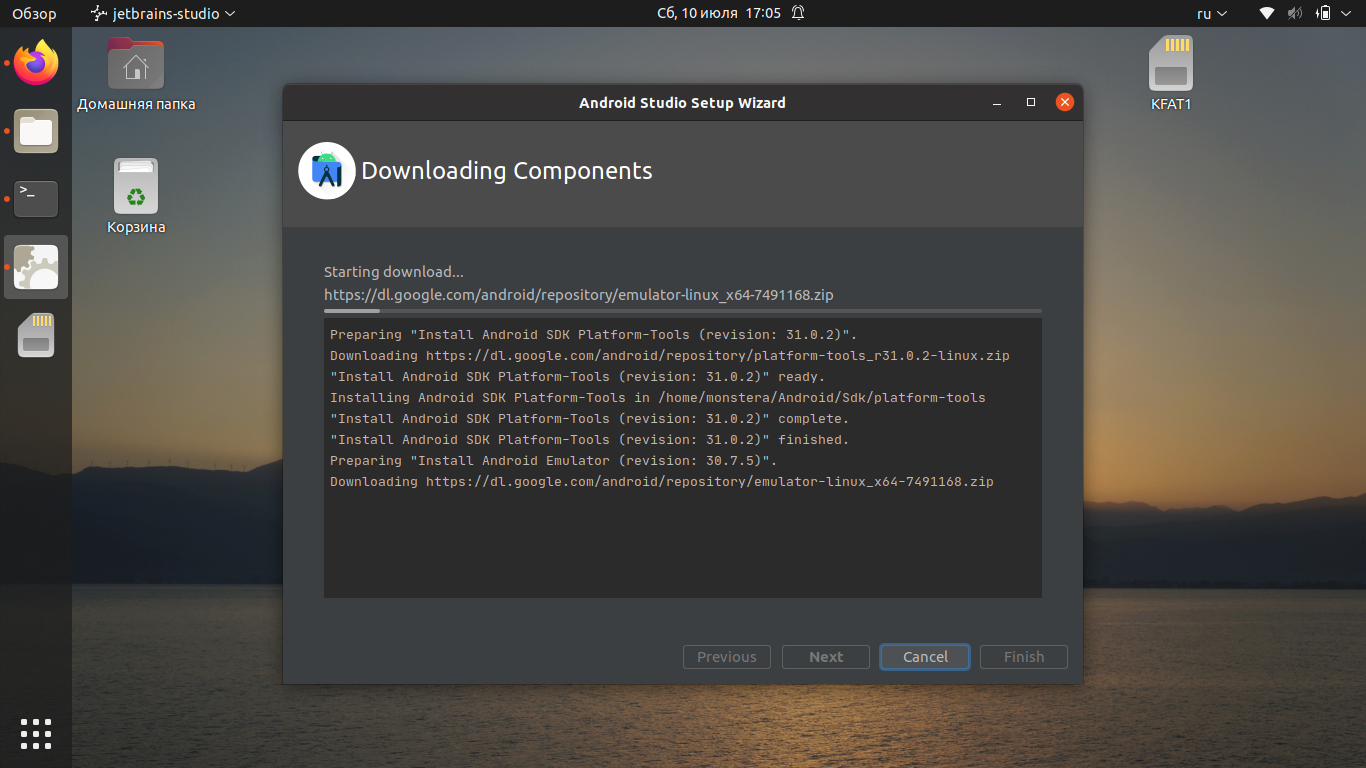Click the download progress bar

point(682,311)
